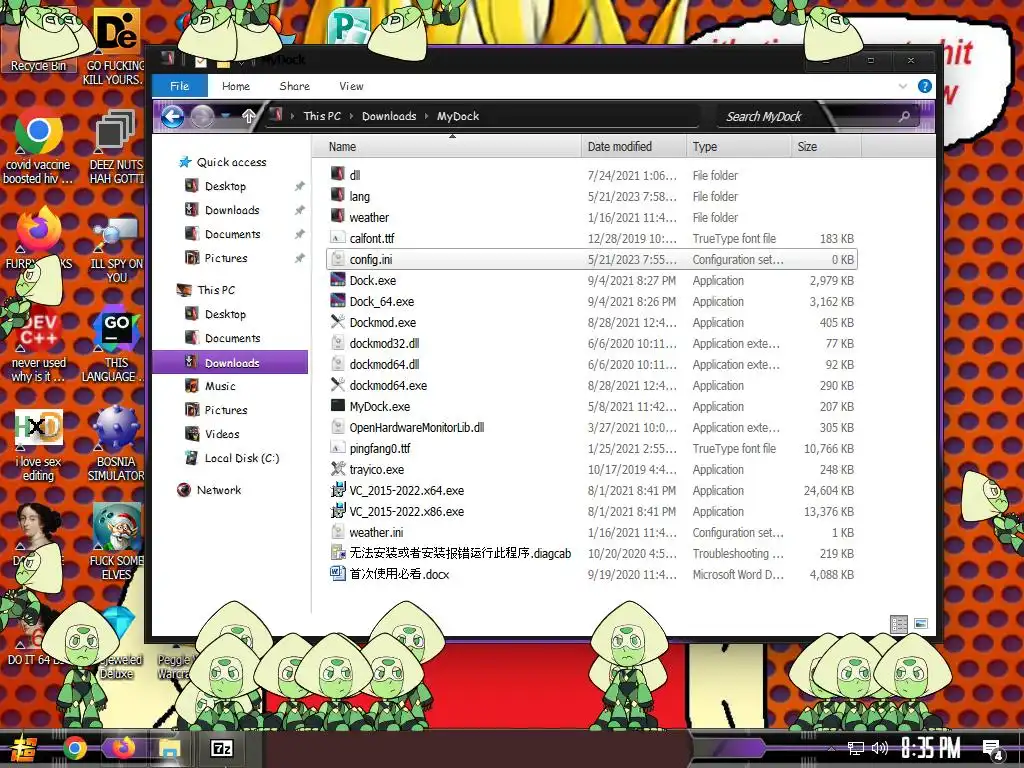Select the config.ini file icon
Image resolution: width=1024 pixels, height=768 pixels.
(338, 259)
